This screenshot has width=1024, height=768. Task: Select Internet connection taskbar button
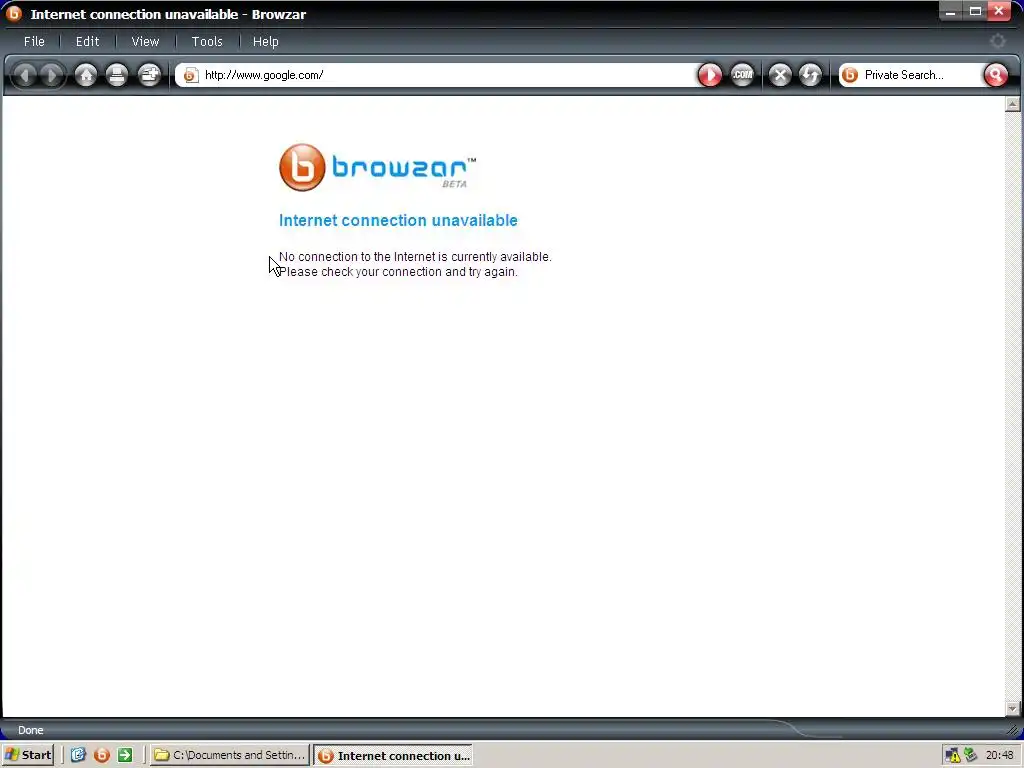pyautogui.click(x=393, y=756)
